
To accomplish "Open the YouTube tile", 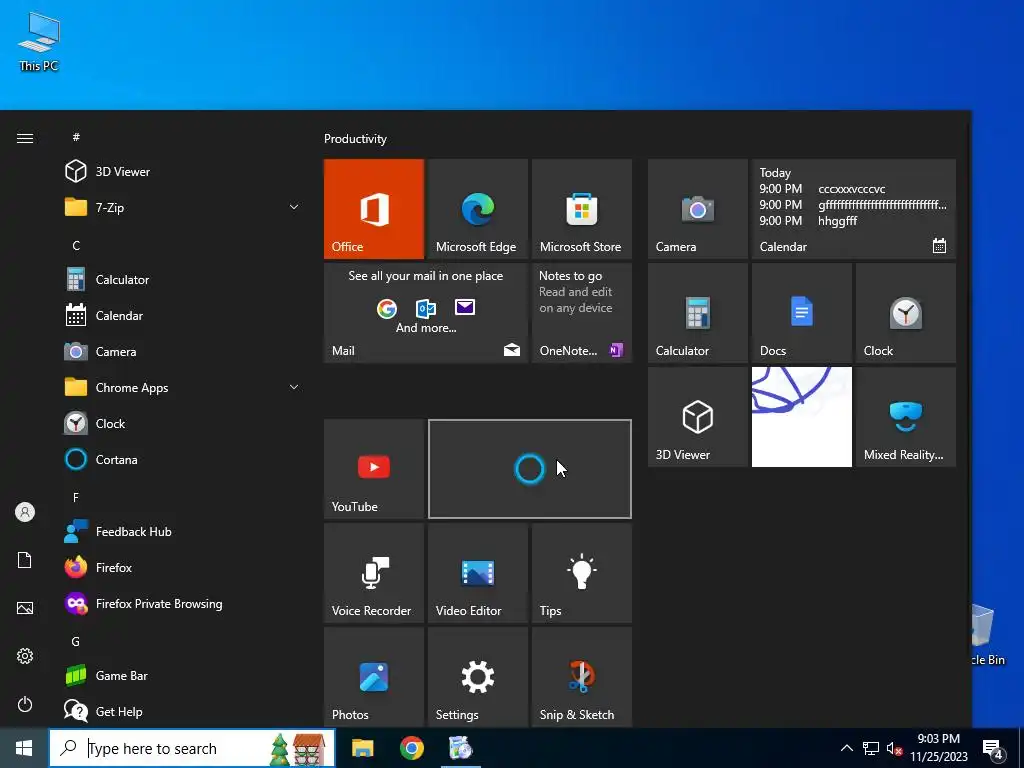I will coord(374,469).
